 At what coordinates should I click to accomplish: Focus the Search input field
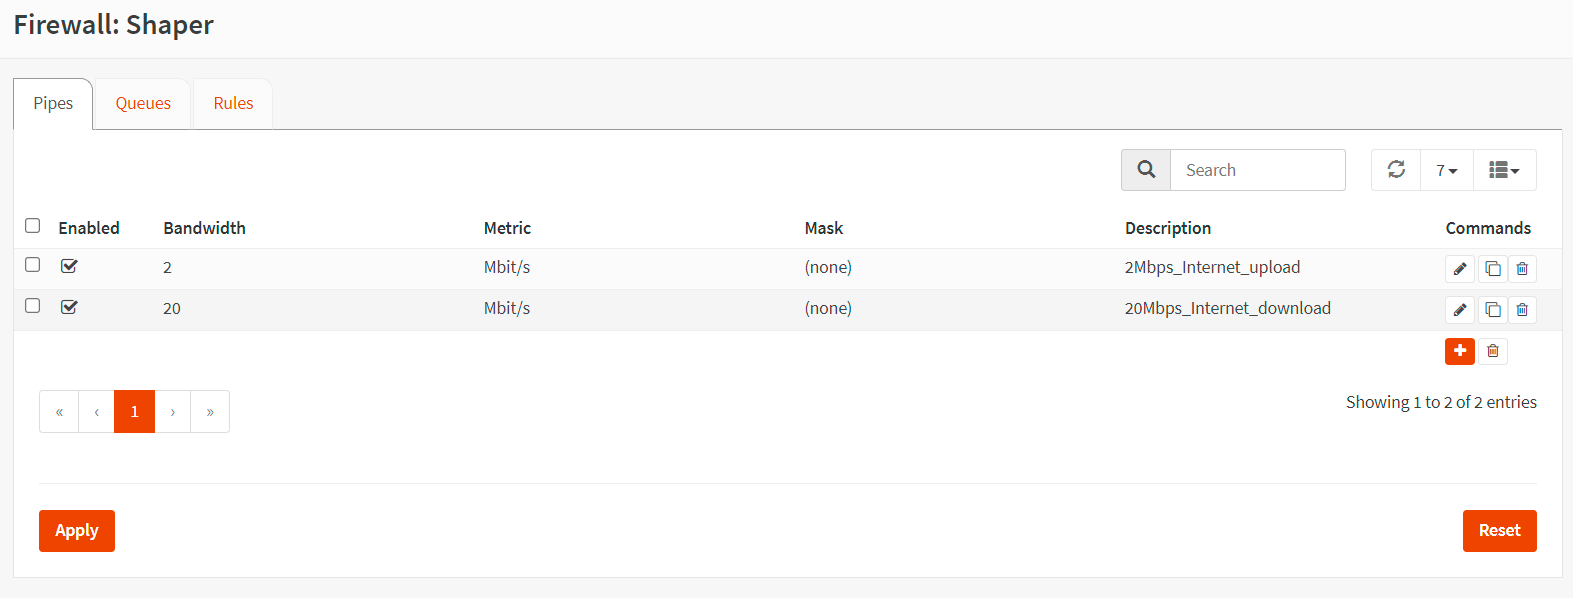coord(1257,170)
